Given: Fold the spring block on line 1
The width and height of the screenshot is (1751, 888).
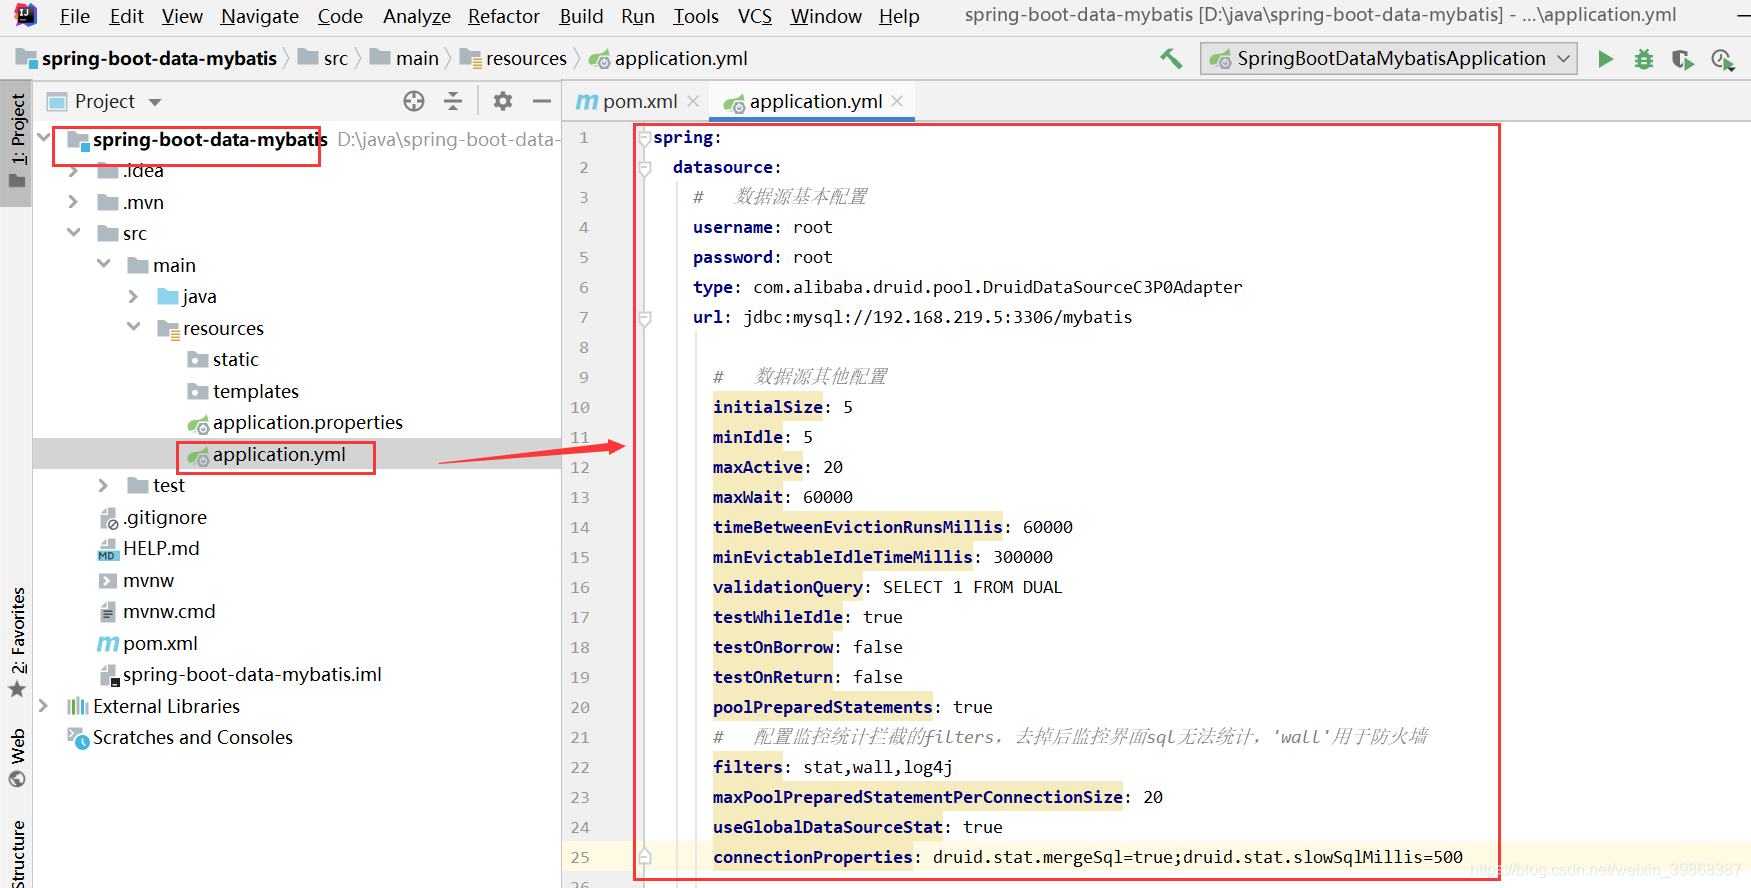Looking at the screenshot, I should pos(645,138).
